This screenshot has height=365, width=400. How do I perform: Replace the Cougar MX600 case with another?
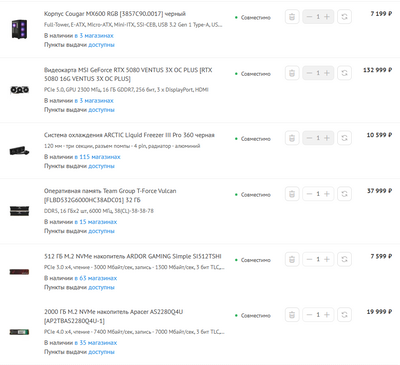point(344,17)
